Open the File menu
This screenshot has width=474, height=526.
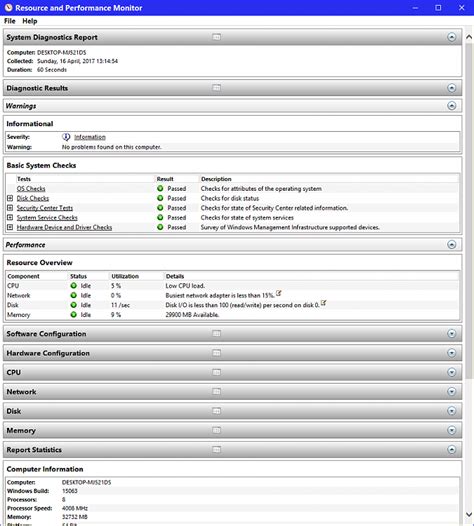point(9,21)
